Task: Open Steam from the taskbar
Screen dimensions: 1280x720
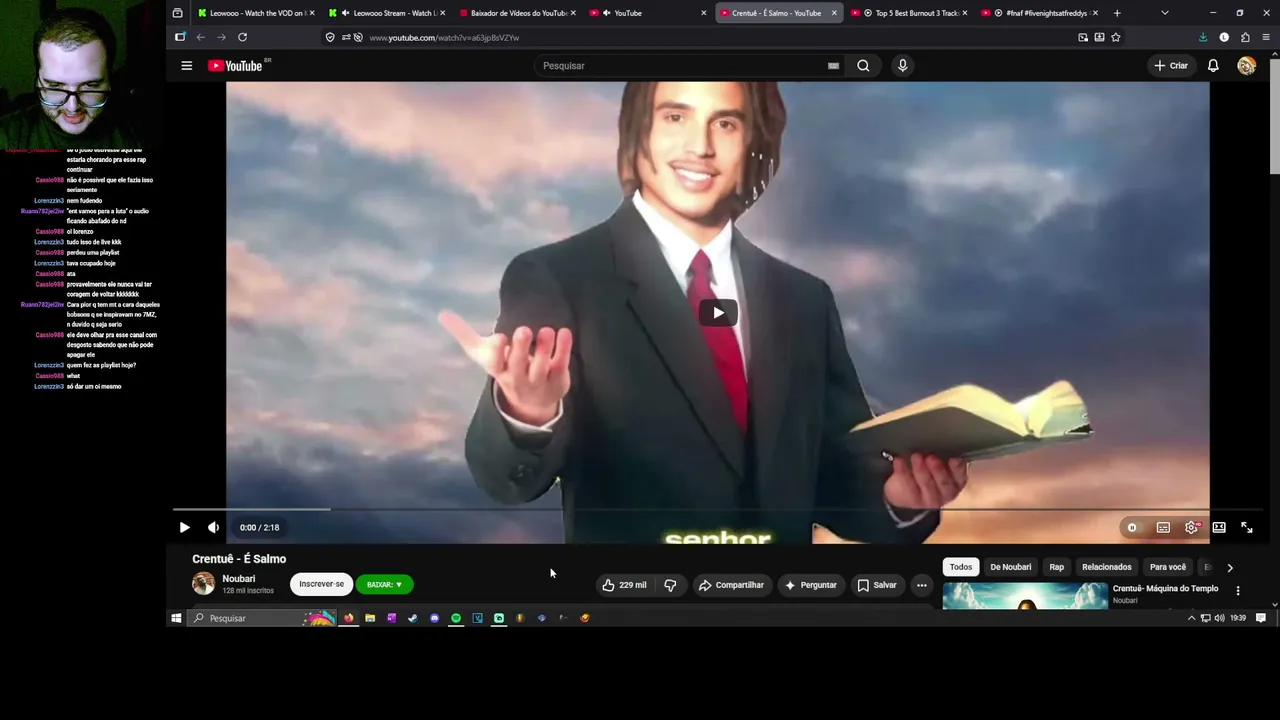Action: tap(413, 618)
